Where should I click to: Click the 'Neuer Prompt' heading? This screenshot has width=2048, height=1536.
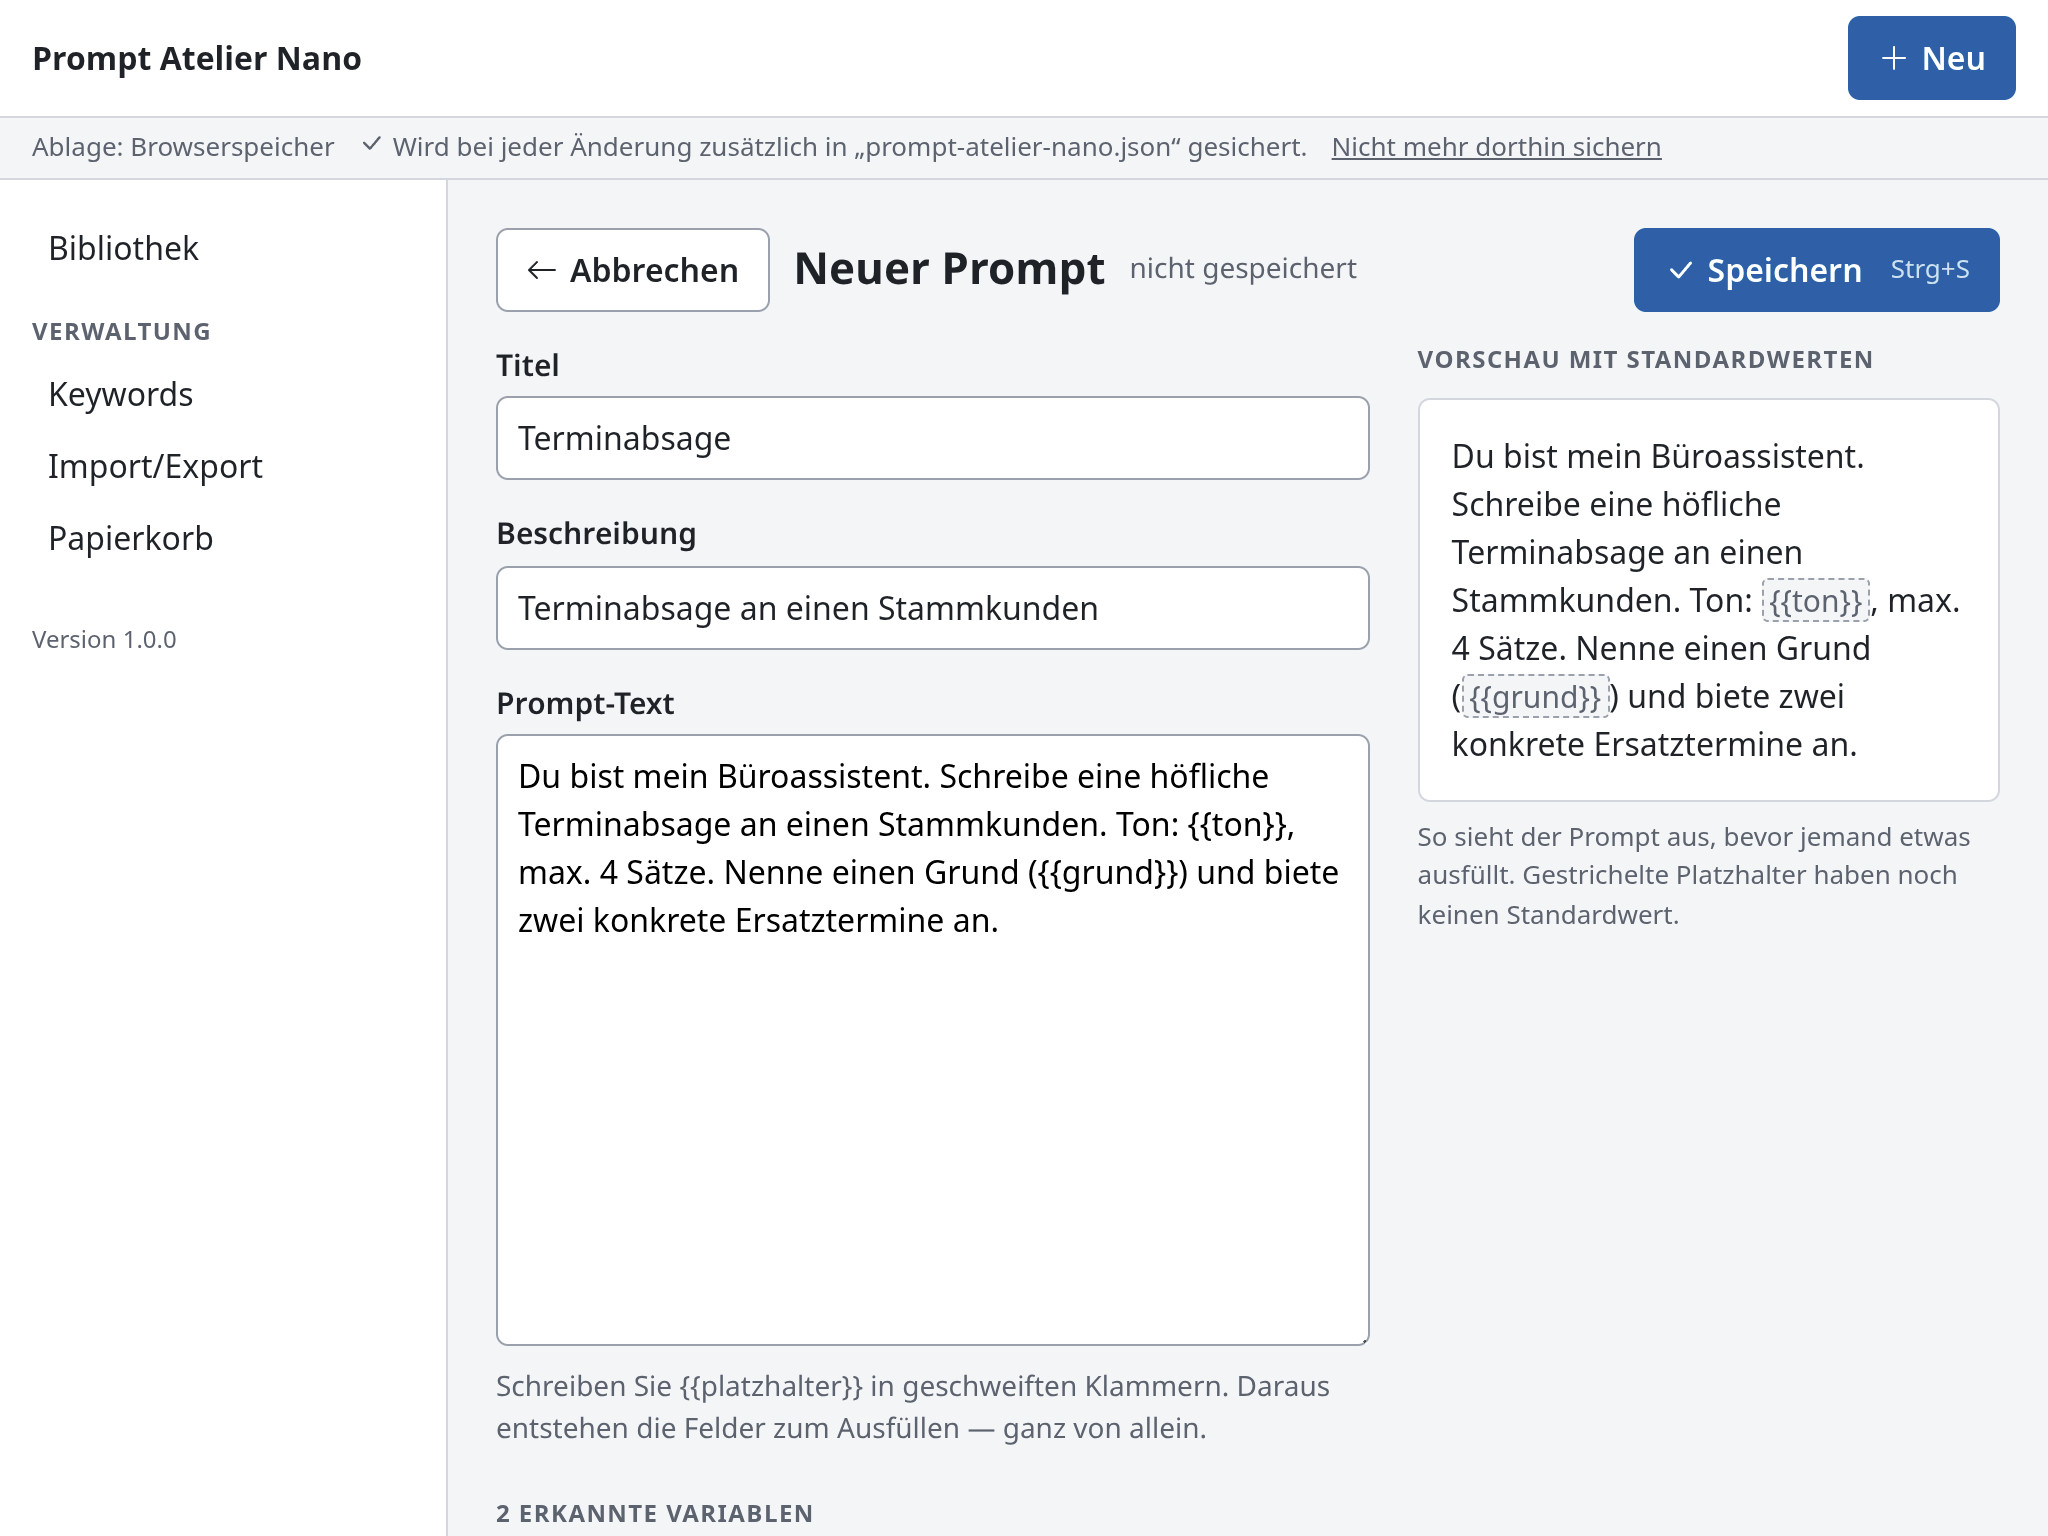pos(949,268)
